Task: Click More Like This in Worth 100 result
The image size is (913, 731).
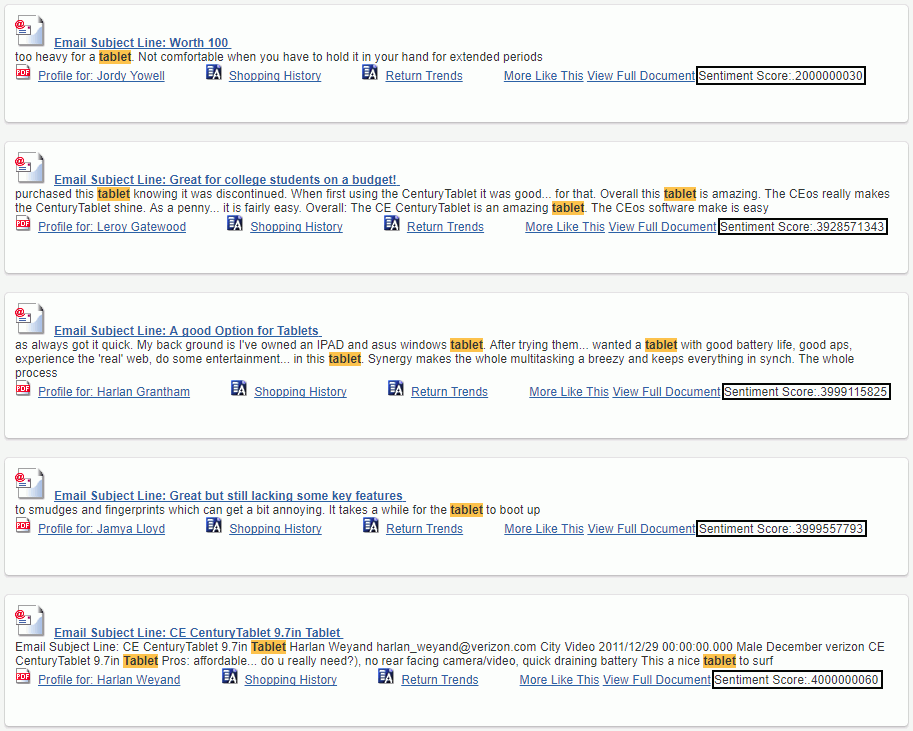Action: pos(543,76)
